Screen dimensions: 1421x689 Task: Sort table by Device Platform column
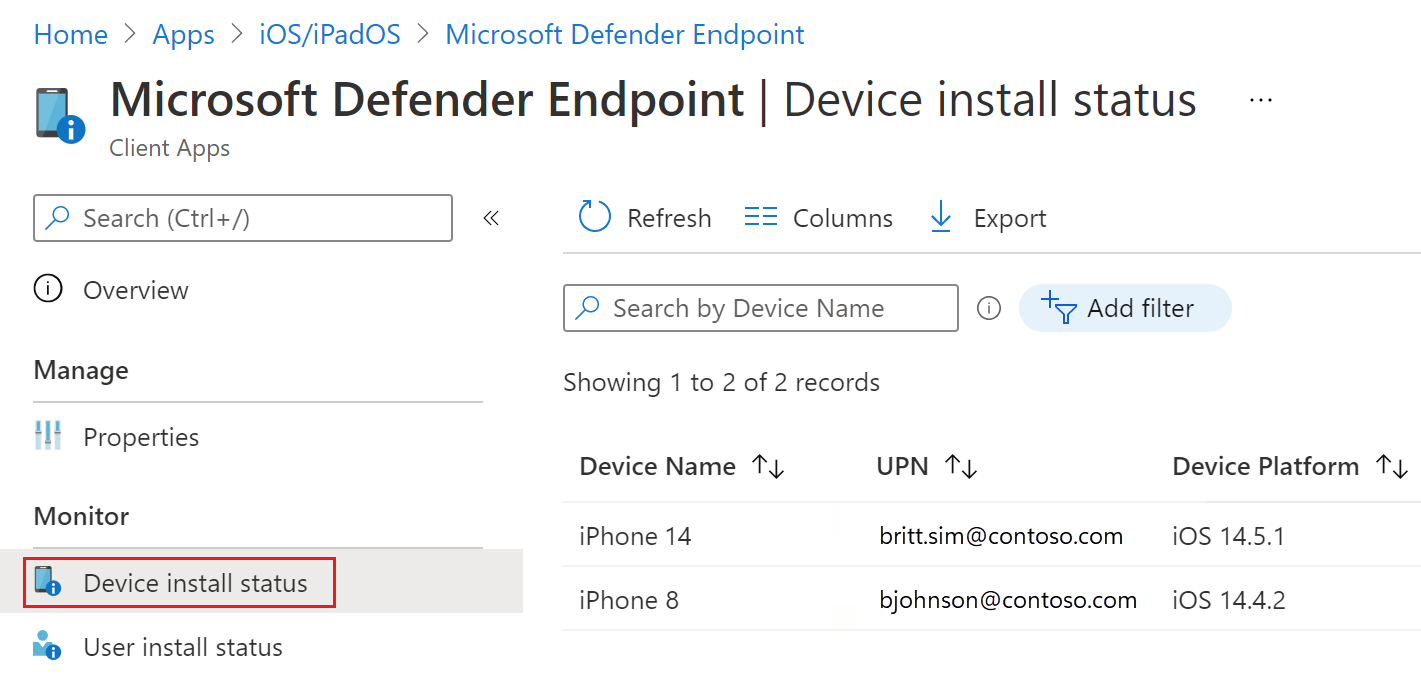click(x=1392, y=466)
